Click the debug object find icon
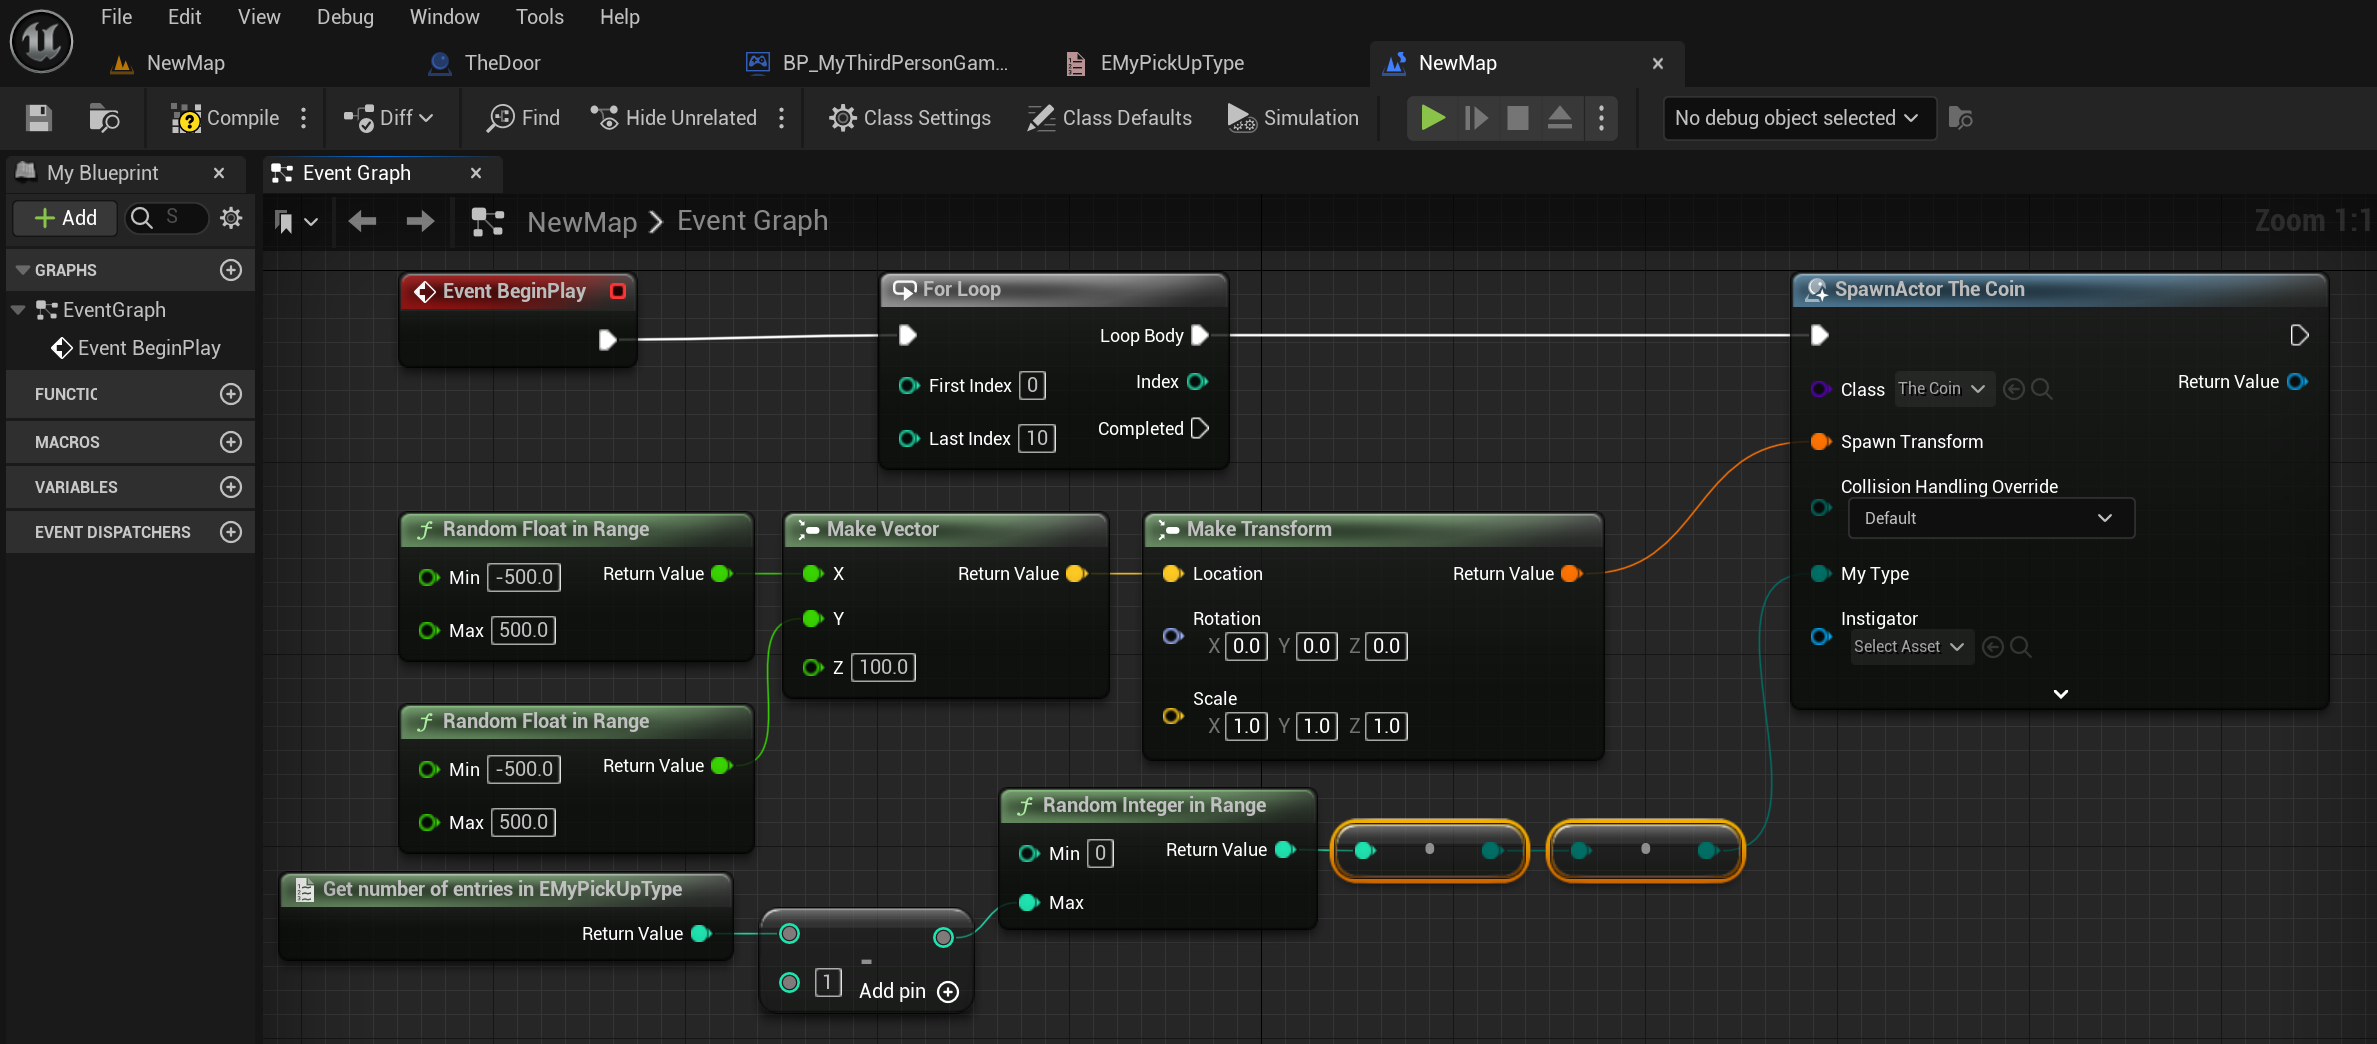2377x1044 pixels. (x=1961, y=118)
